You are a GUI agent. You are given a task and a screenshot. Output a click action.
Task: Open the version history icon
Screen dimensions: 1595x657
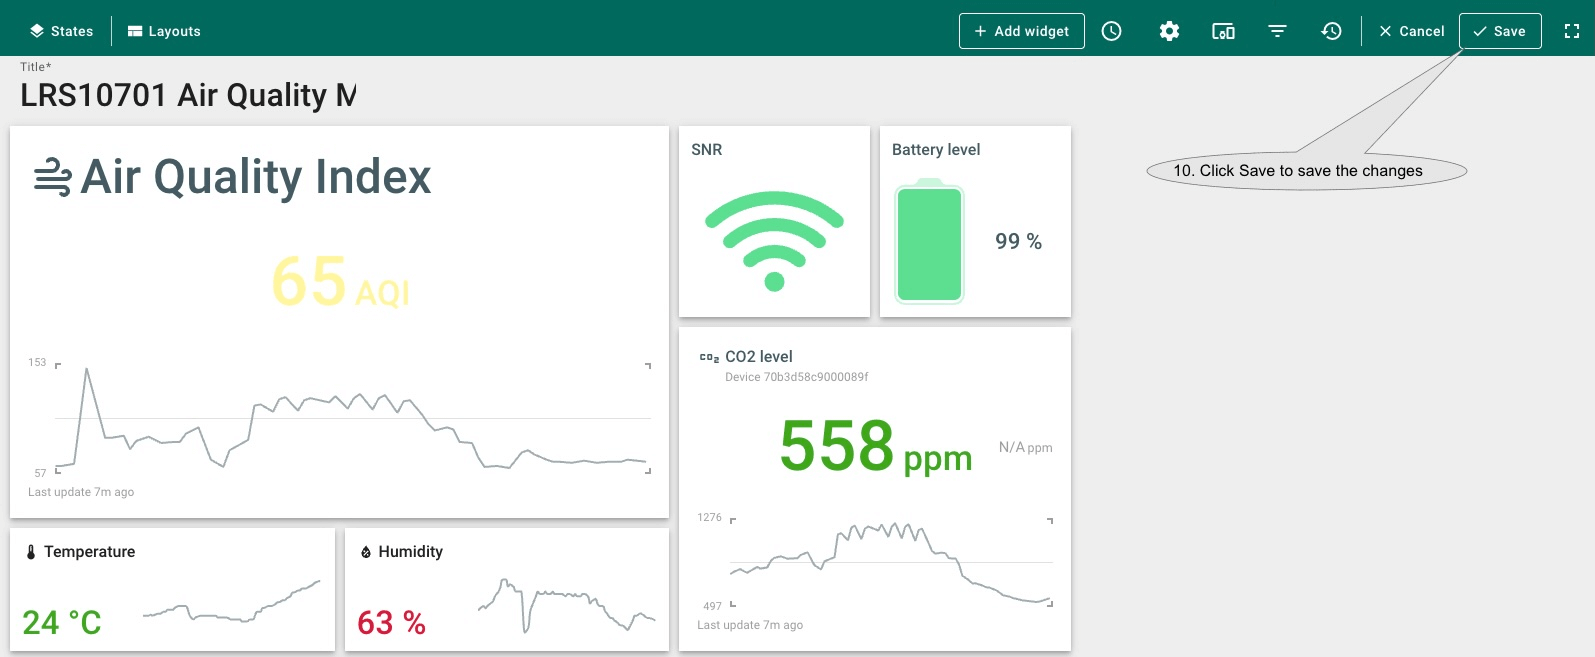(1331, 31)
